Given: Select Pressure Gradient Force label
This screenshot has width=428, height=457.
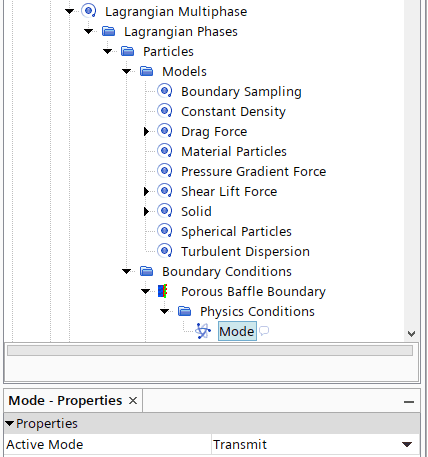Looking at the screenshot, I should pos(253,172).
